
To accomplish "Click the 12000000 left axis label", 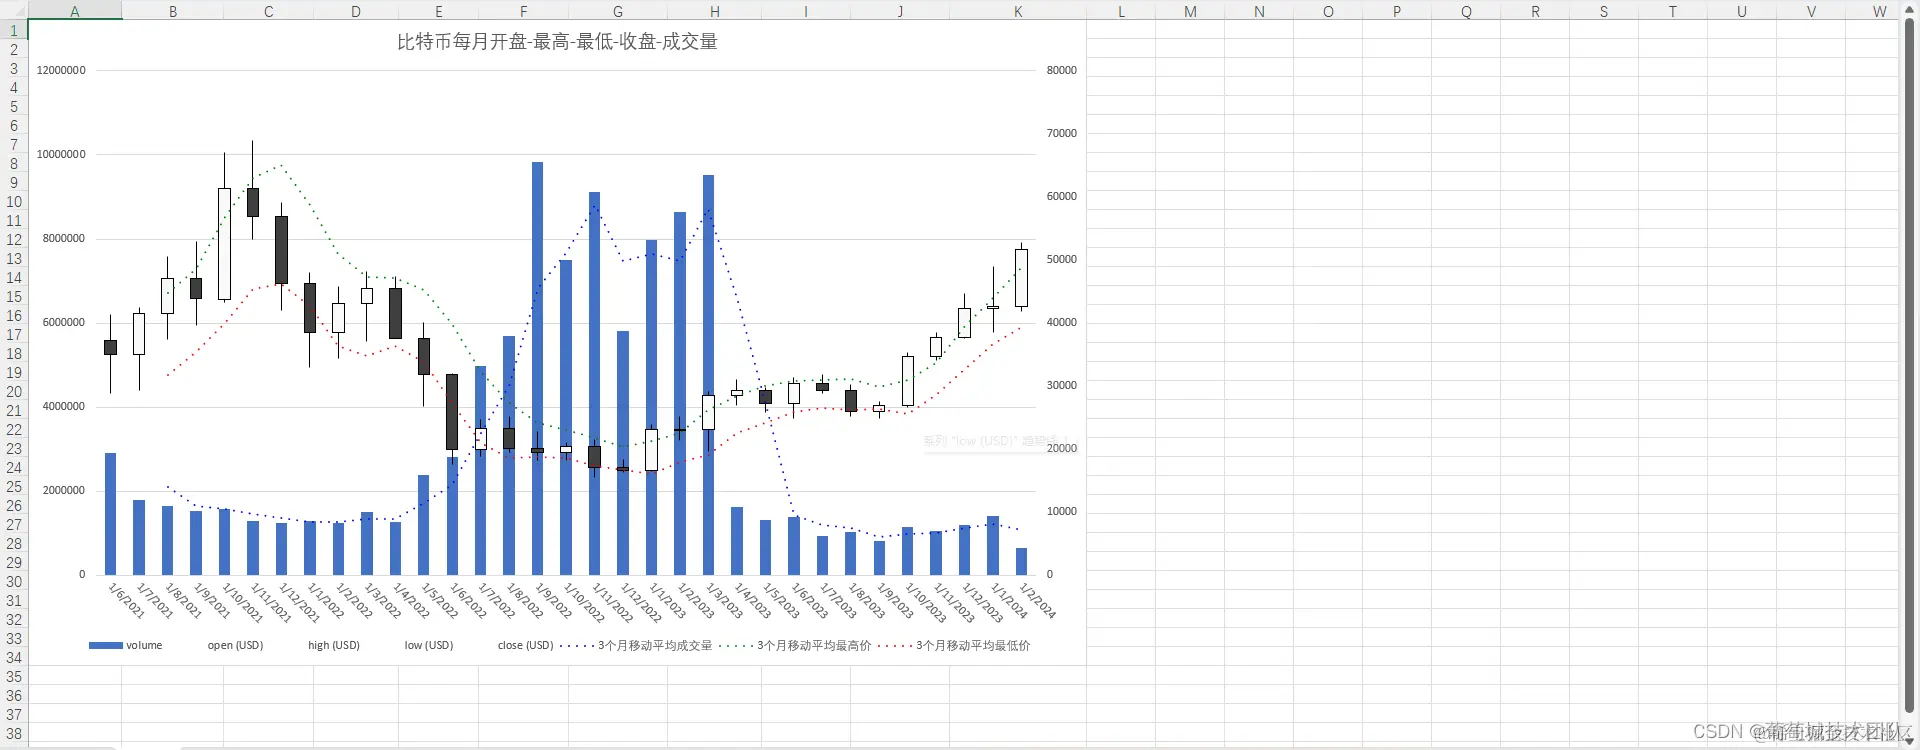I will [61, 70].
